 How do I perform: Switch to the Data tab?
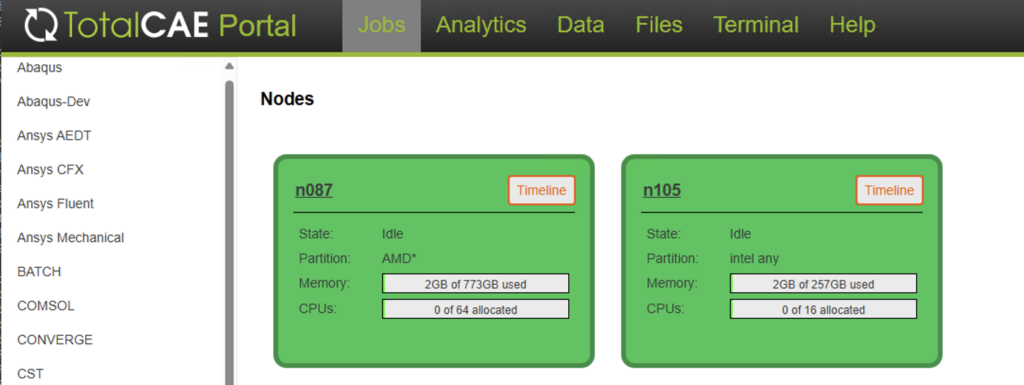pos(581,25)
